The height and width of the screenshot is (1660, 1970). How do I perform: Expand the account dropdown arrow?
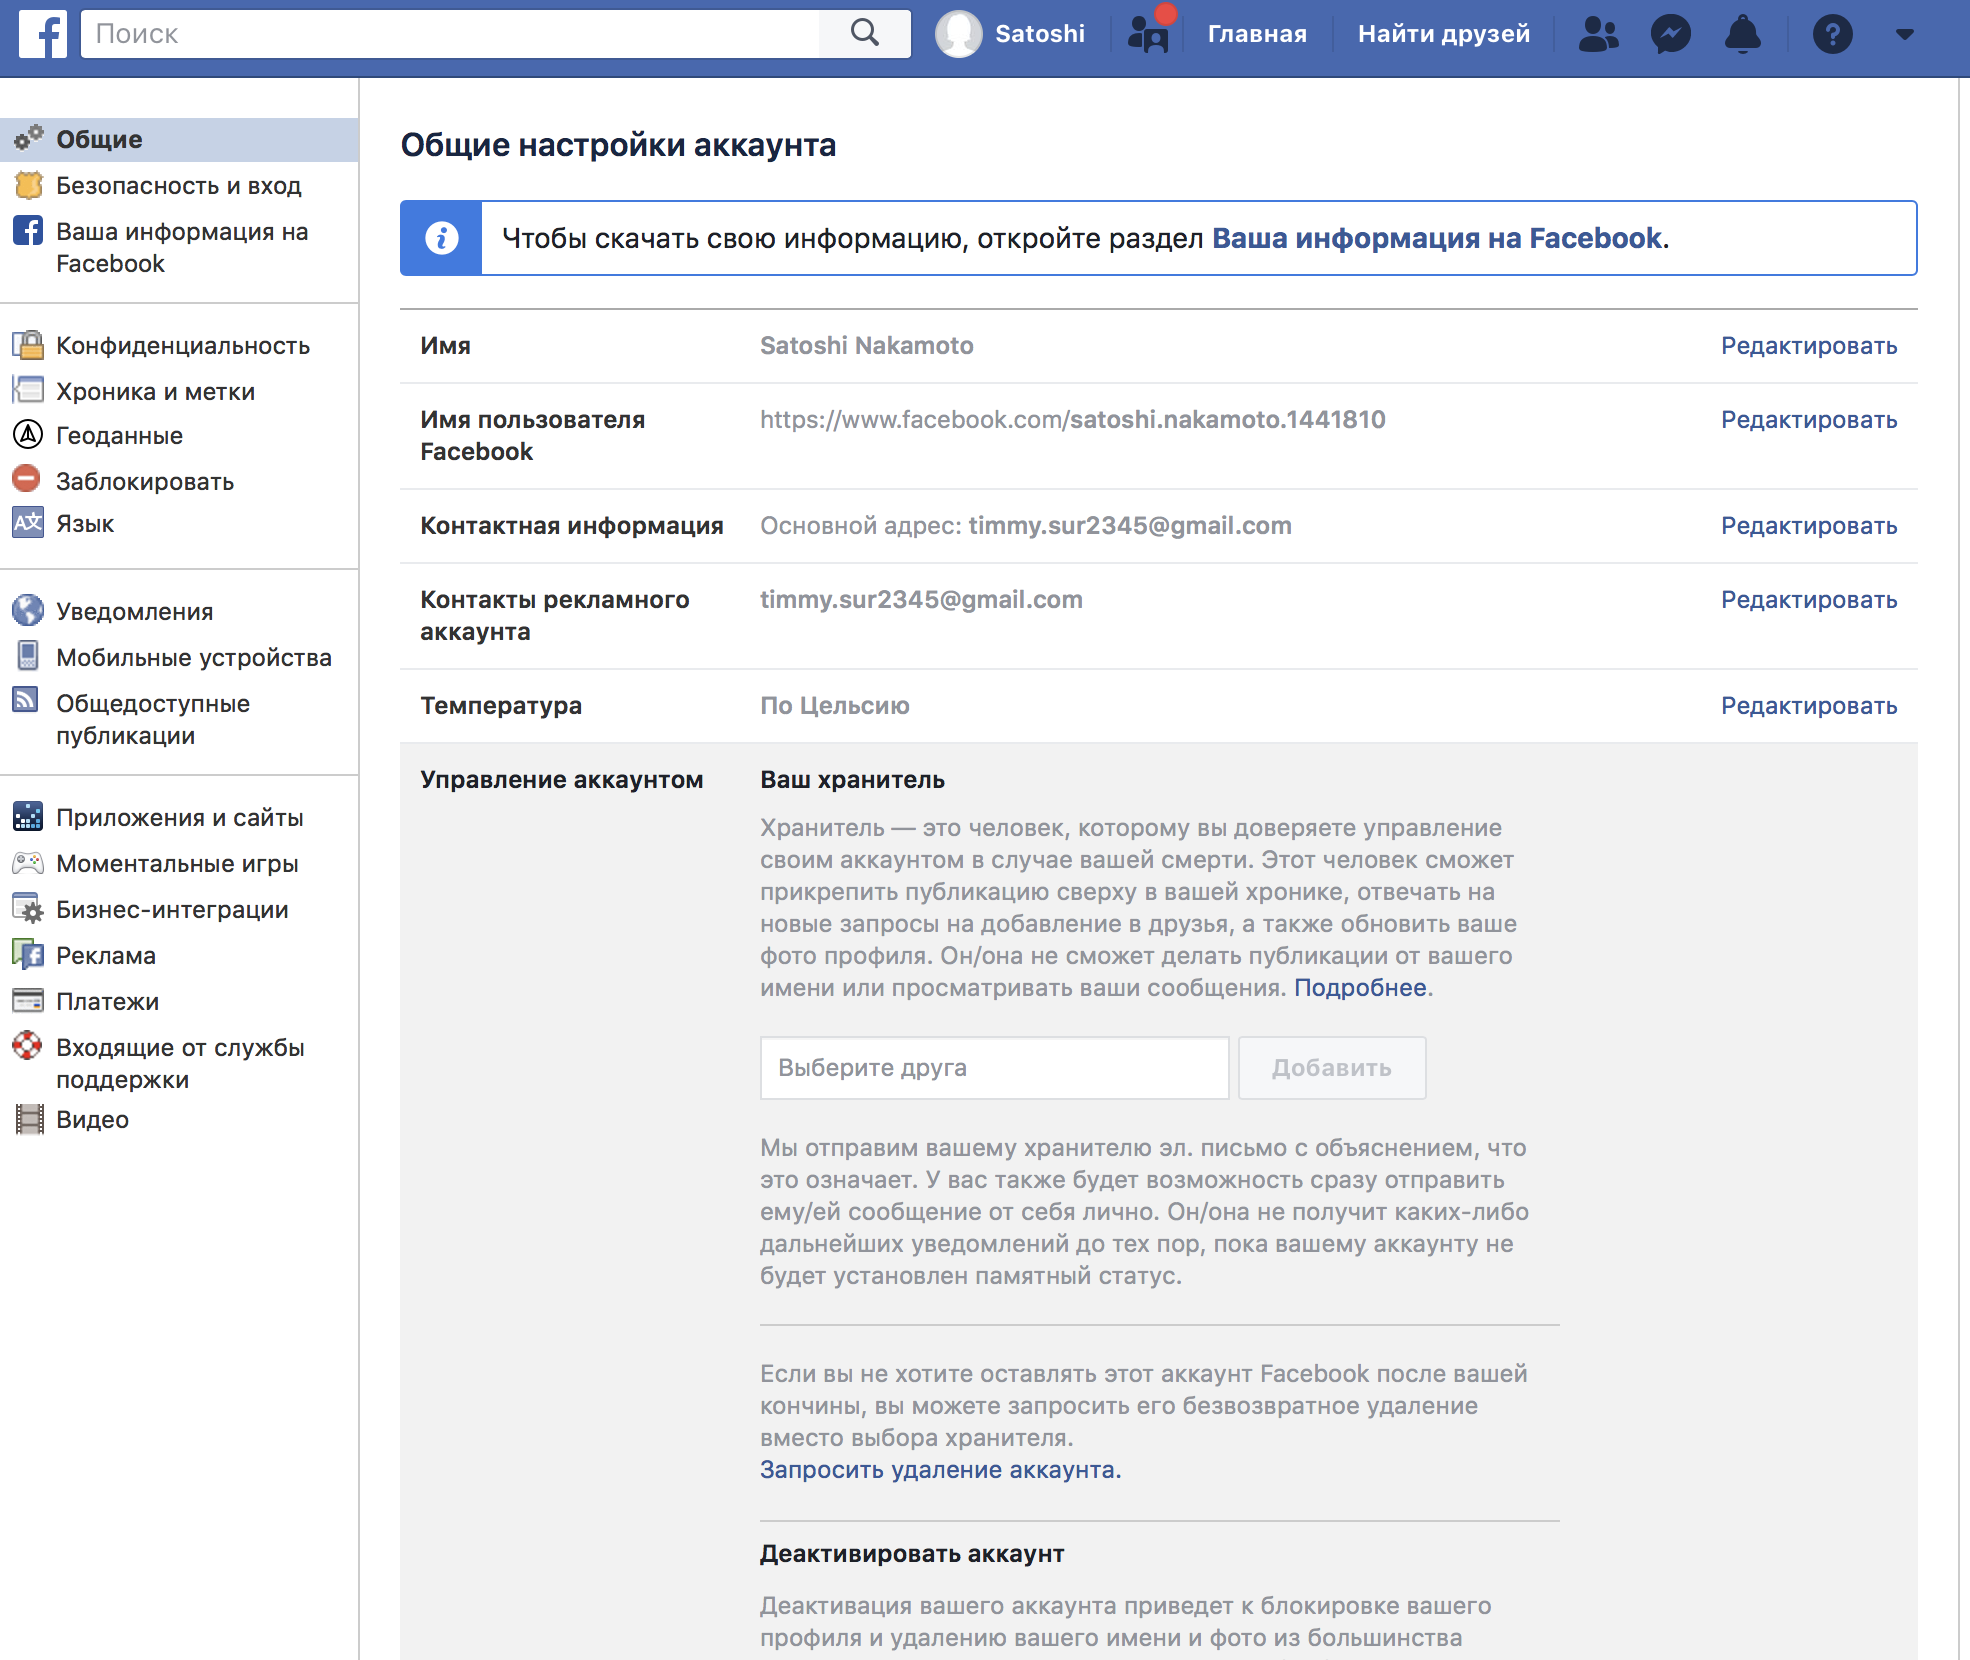coord(1904,34)
